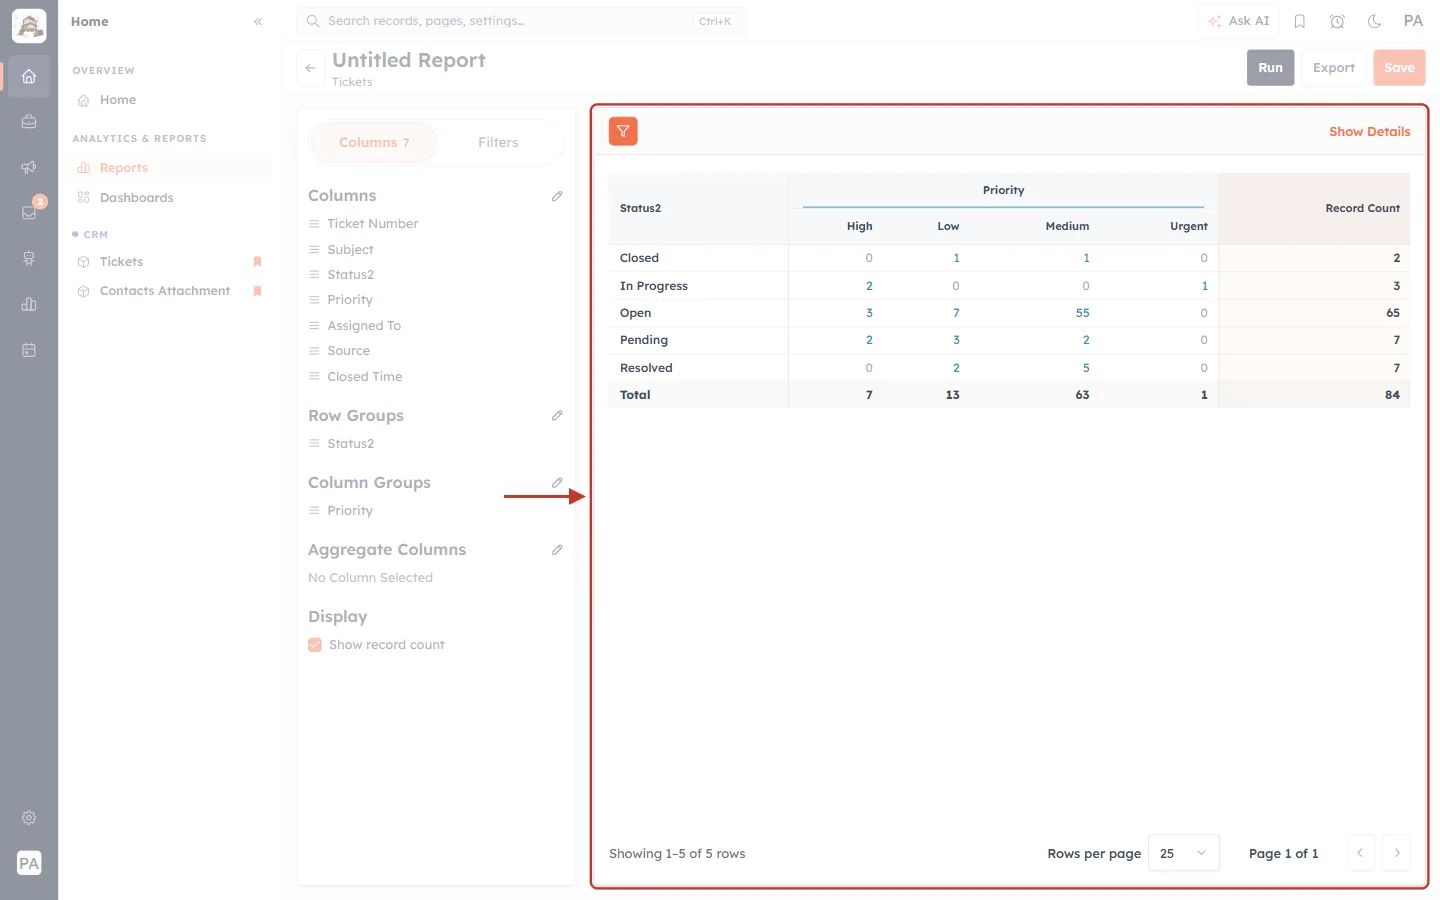Screen dimensions: 1440x900
Task: Open Contacts Attachment in the sidebar
Action: (x=165, y=291)
